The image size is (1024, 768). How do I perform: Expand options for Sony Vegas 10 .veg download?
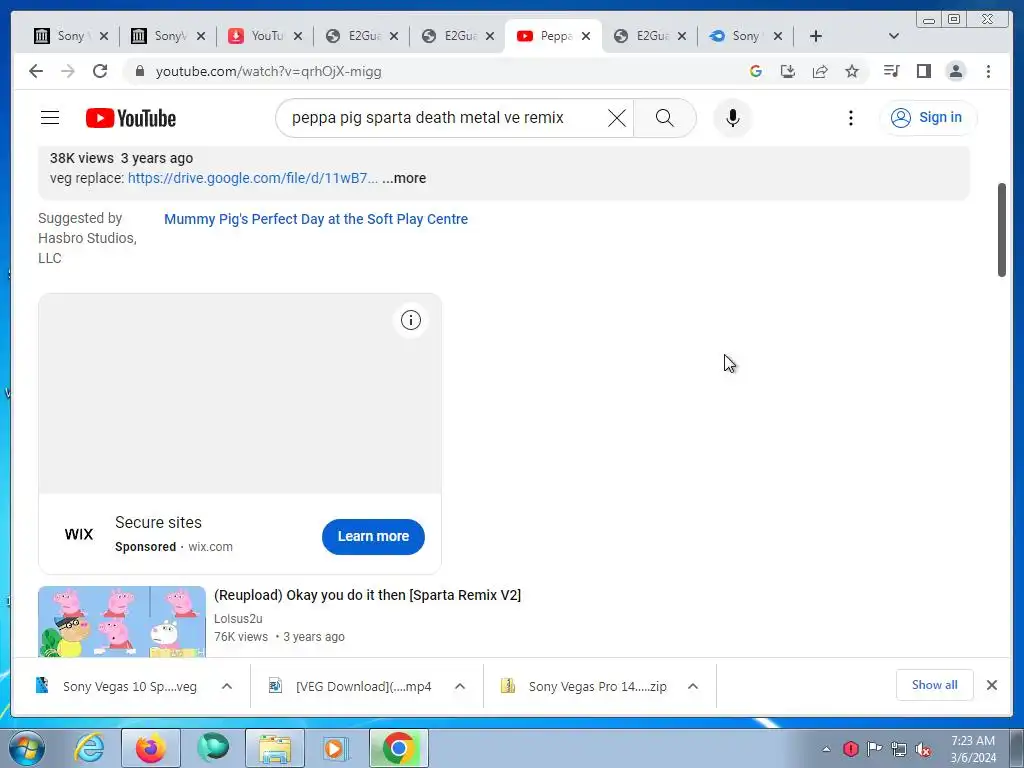coord(227,686)
